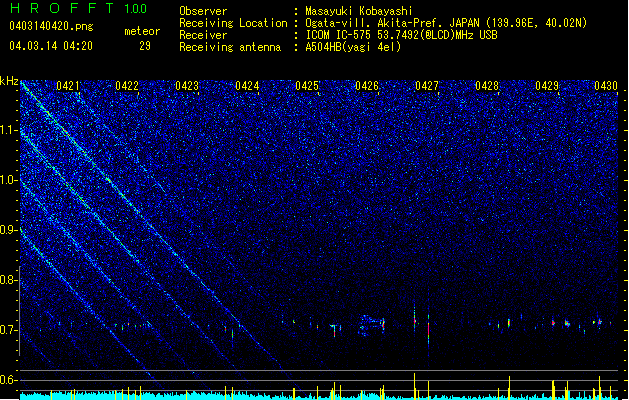Click observer name Masayuki Kobayashi
Viewport: 629px width, 400px height.
(359, 11)
